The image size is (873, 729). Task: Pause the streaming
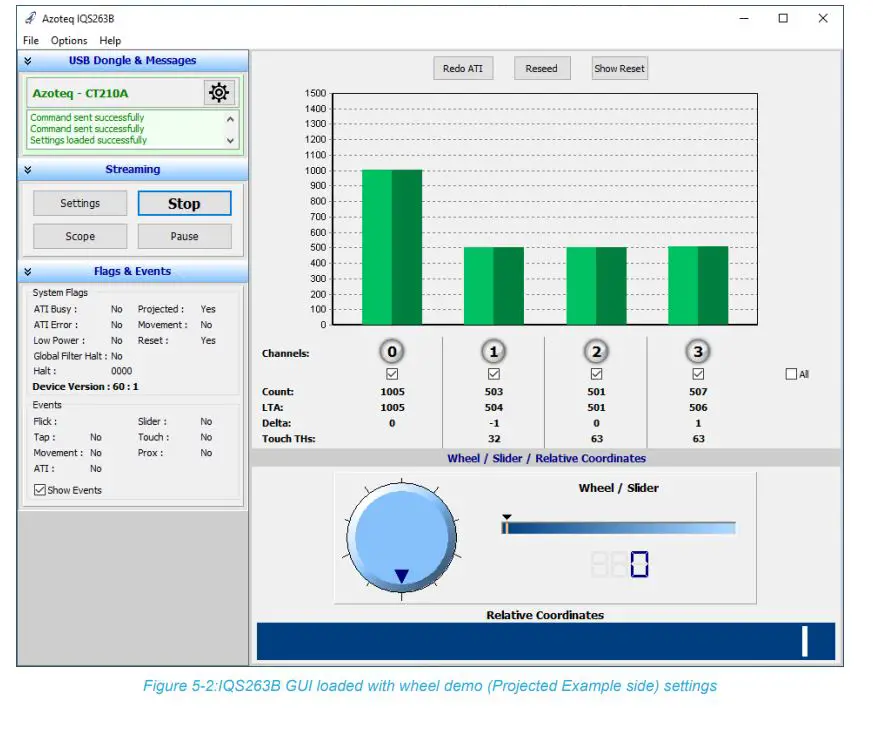(184, 236)
